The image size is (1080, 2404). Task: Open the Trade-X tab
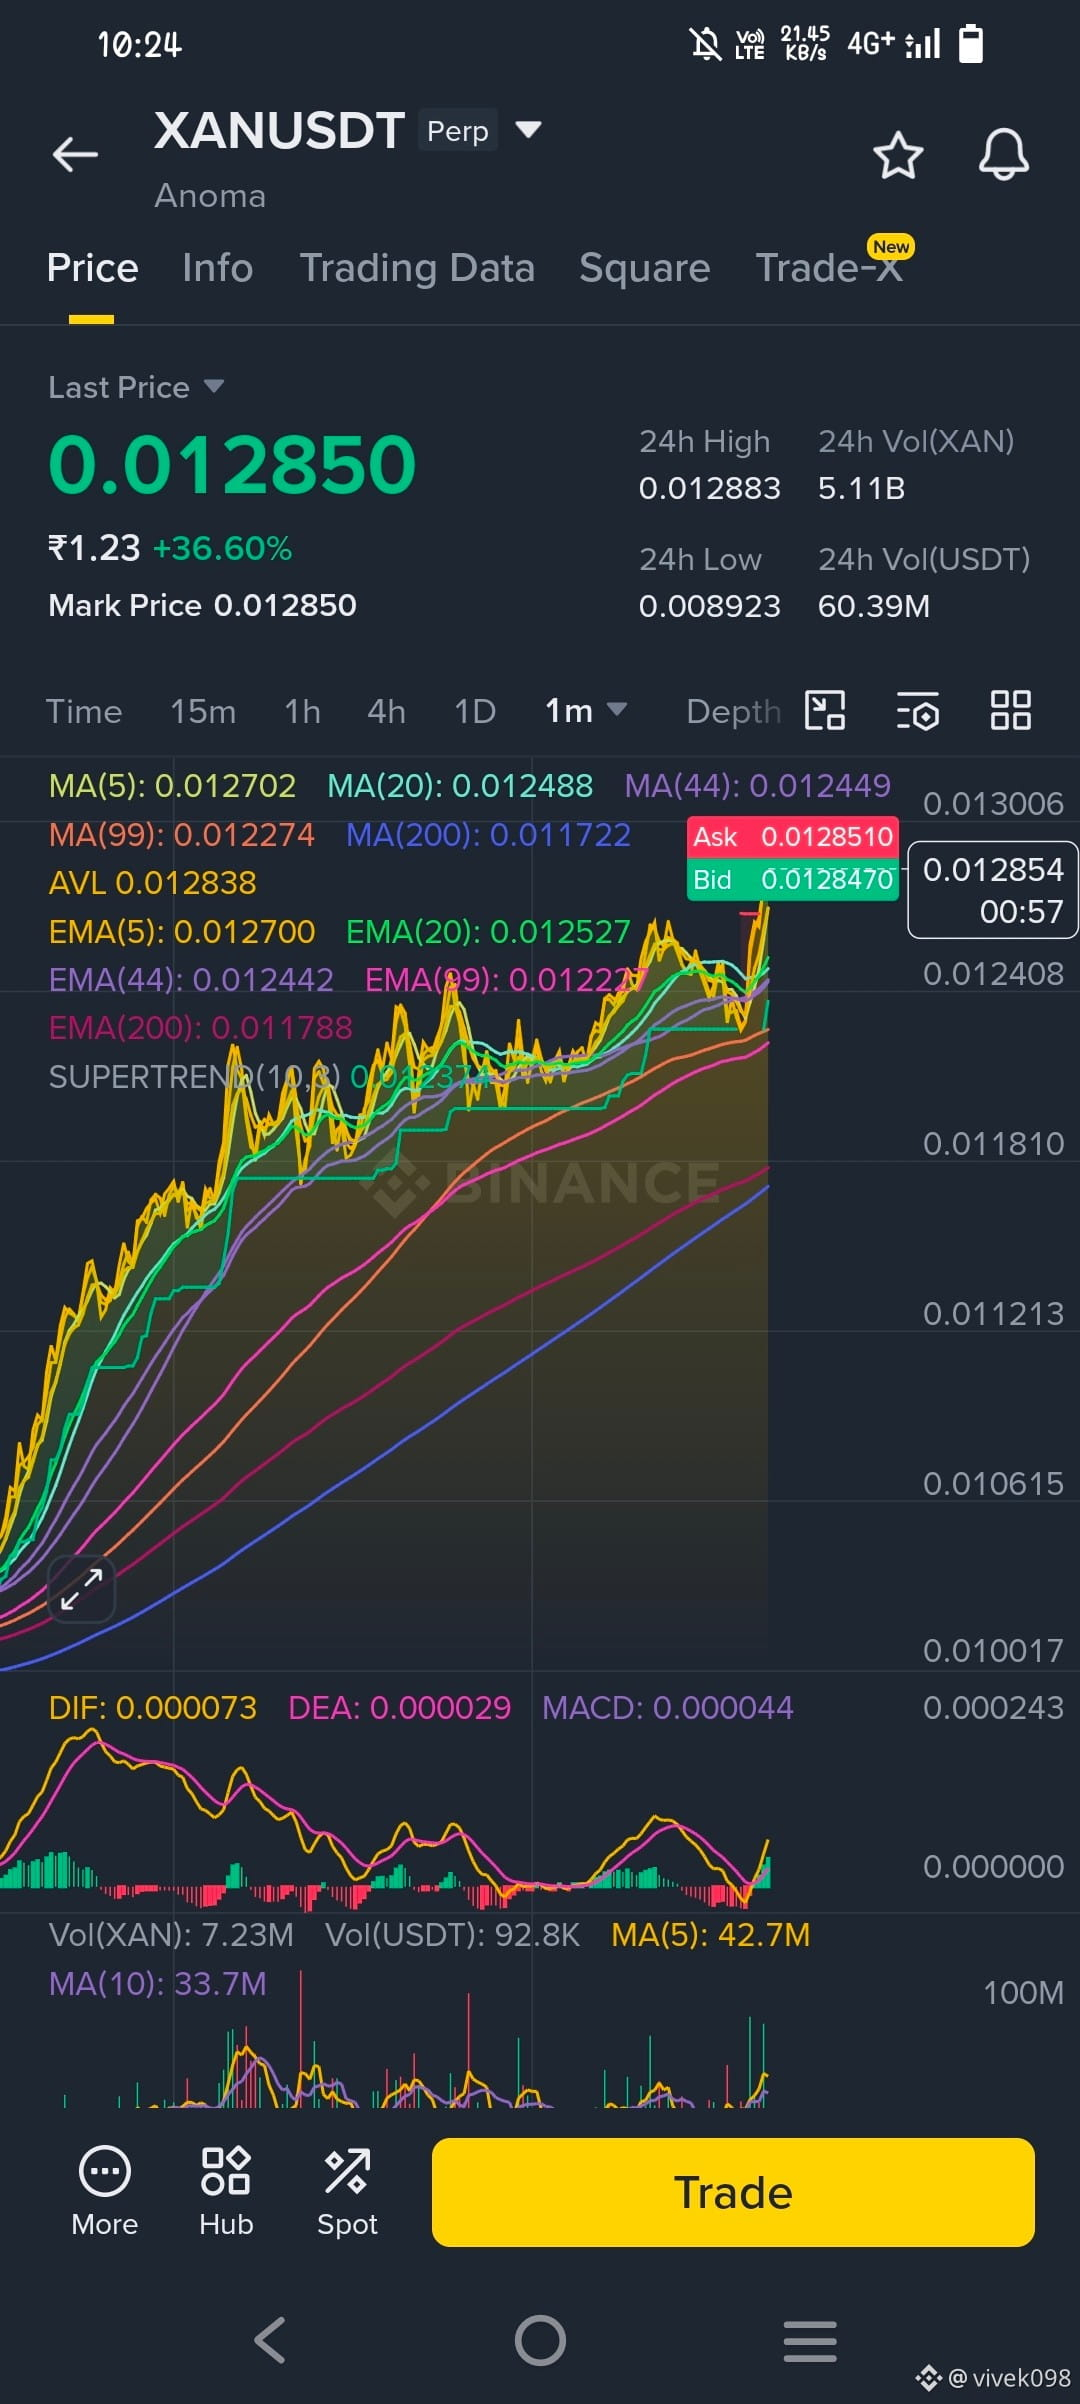[x=829, y=268]
